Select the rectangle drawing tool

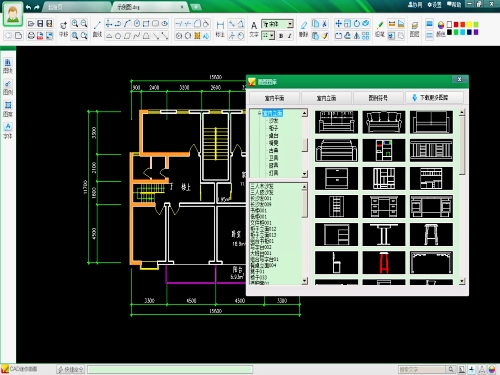click(146, 24)
